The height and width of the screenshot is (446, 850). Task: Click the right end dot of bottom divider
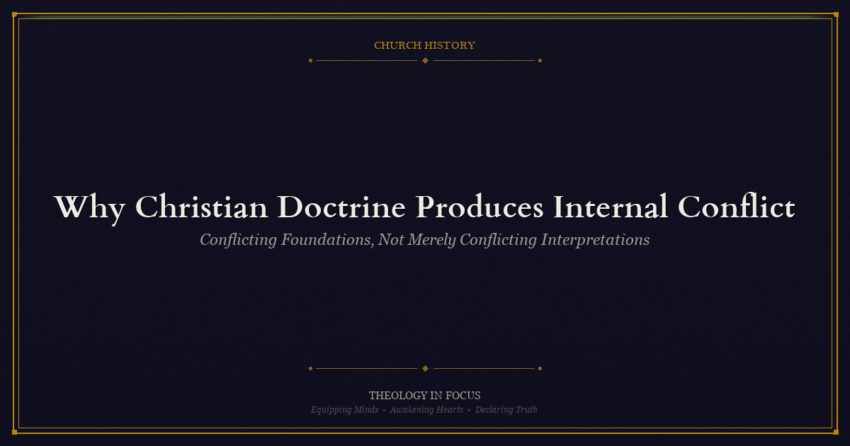tap(540, 368)
